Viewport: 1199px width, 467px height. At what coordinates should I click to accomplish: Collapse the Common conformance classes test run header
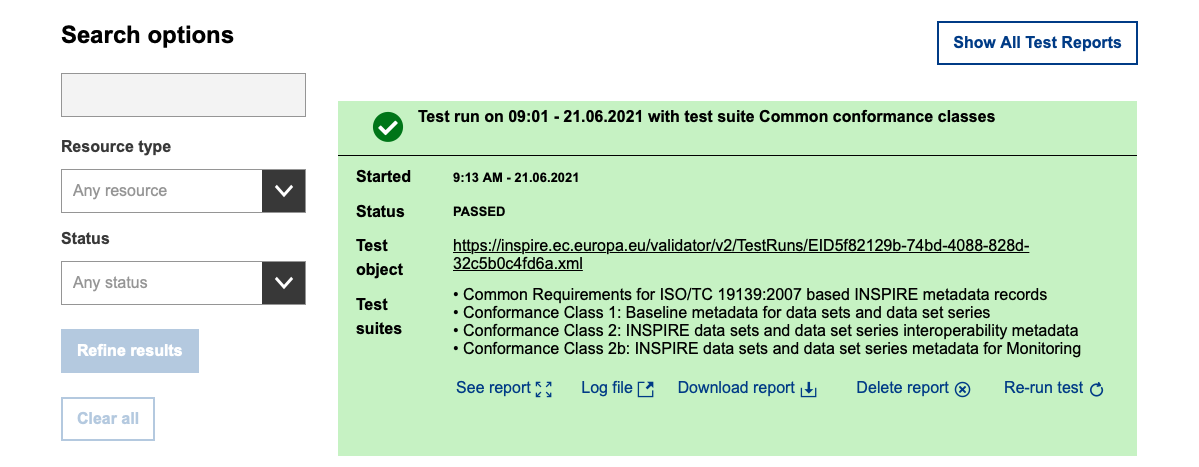point(706,117)
